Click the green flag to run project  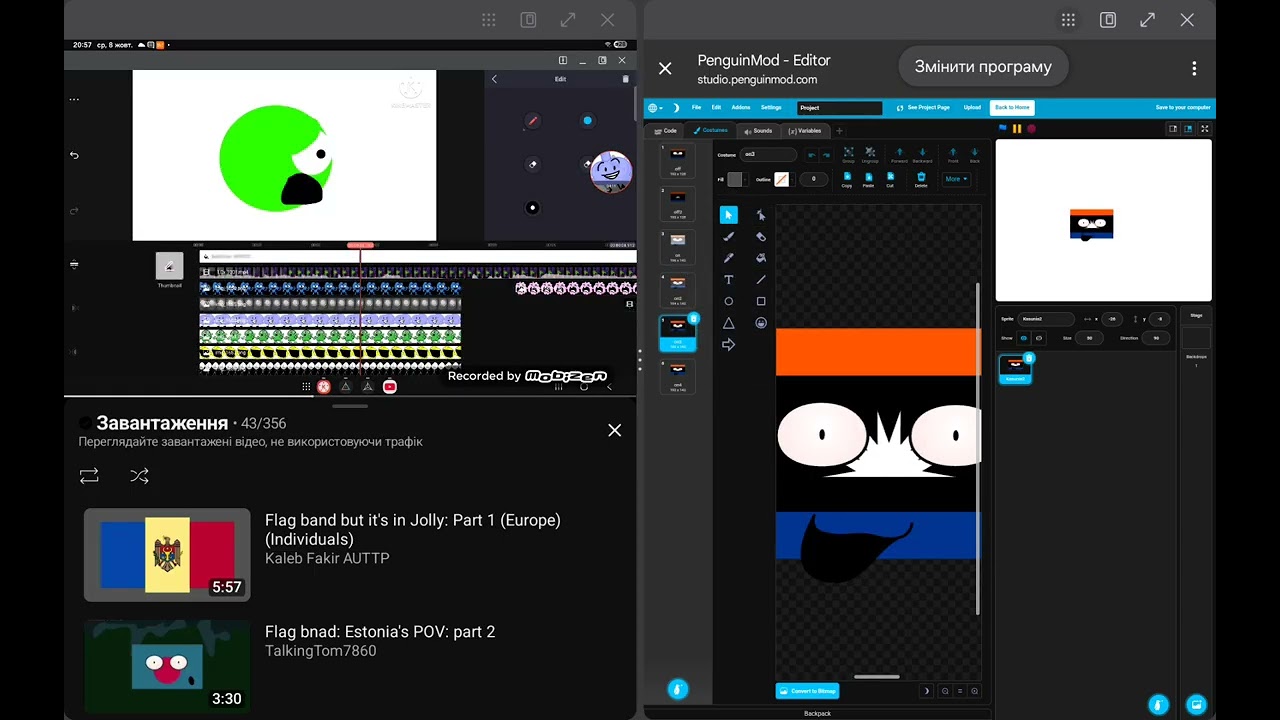[x=1003, y=128]
